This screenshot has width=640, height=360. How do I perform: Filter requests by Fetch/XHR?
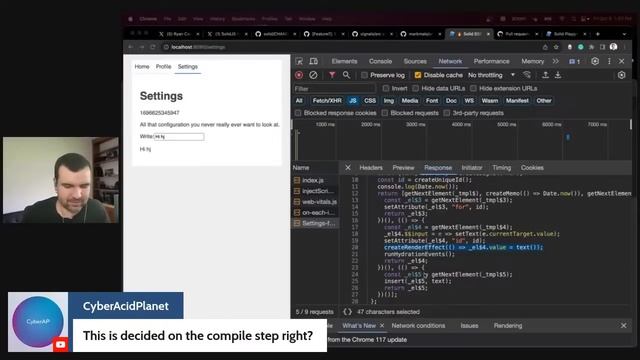[327, 101]
